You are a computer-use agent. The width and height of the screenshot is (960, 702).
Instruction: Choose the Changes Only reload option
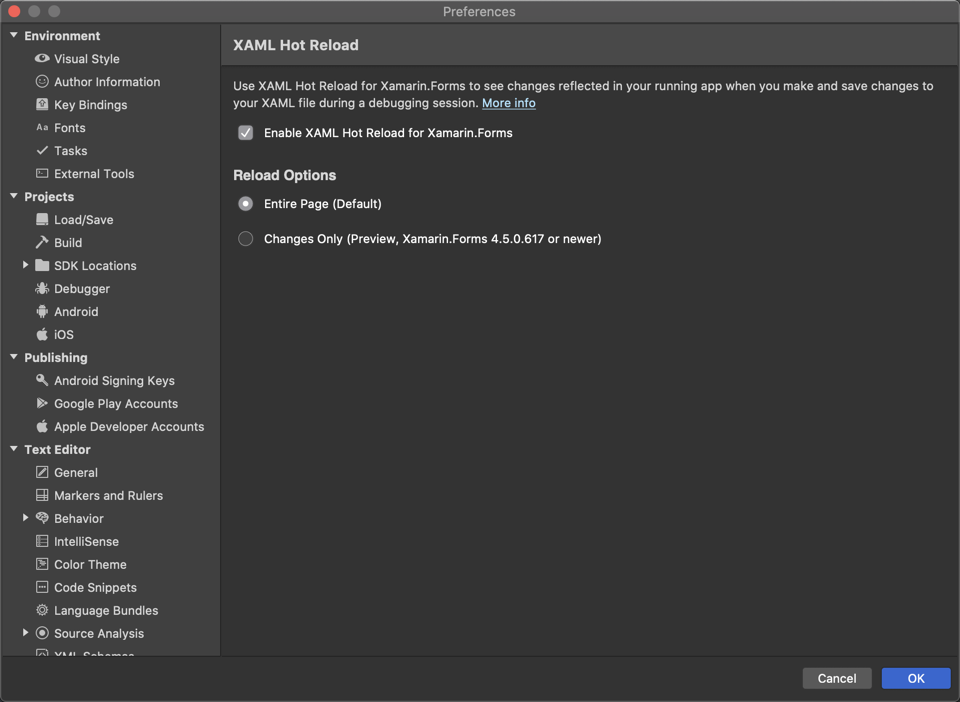tap(245, 238)
